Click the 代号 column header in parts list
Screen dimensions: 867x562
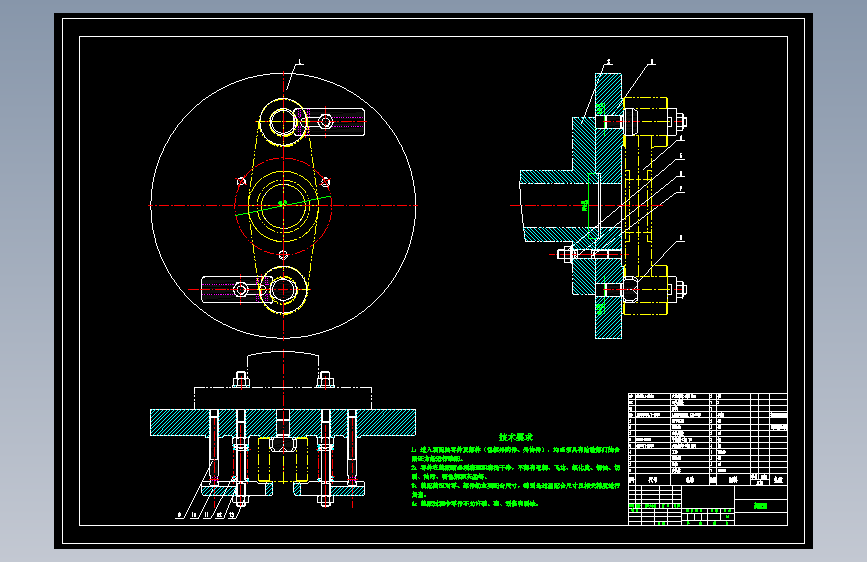[x=652, y=480]
